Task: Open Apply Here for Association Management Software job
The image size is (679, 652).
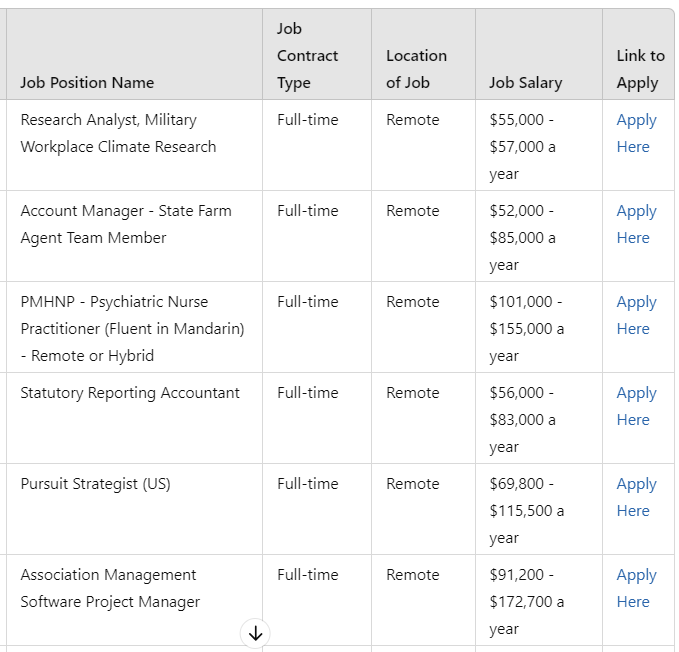Action: click(x=636, y=588)
